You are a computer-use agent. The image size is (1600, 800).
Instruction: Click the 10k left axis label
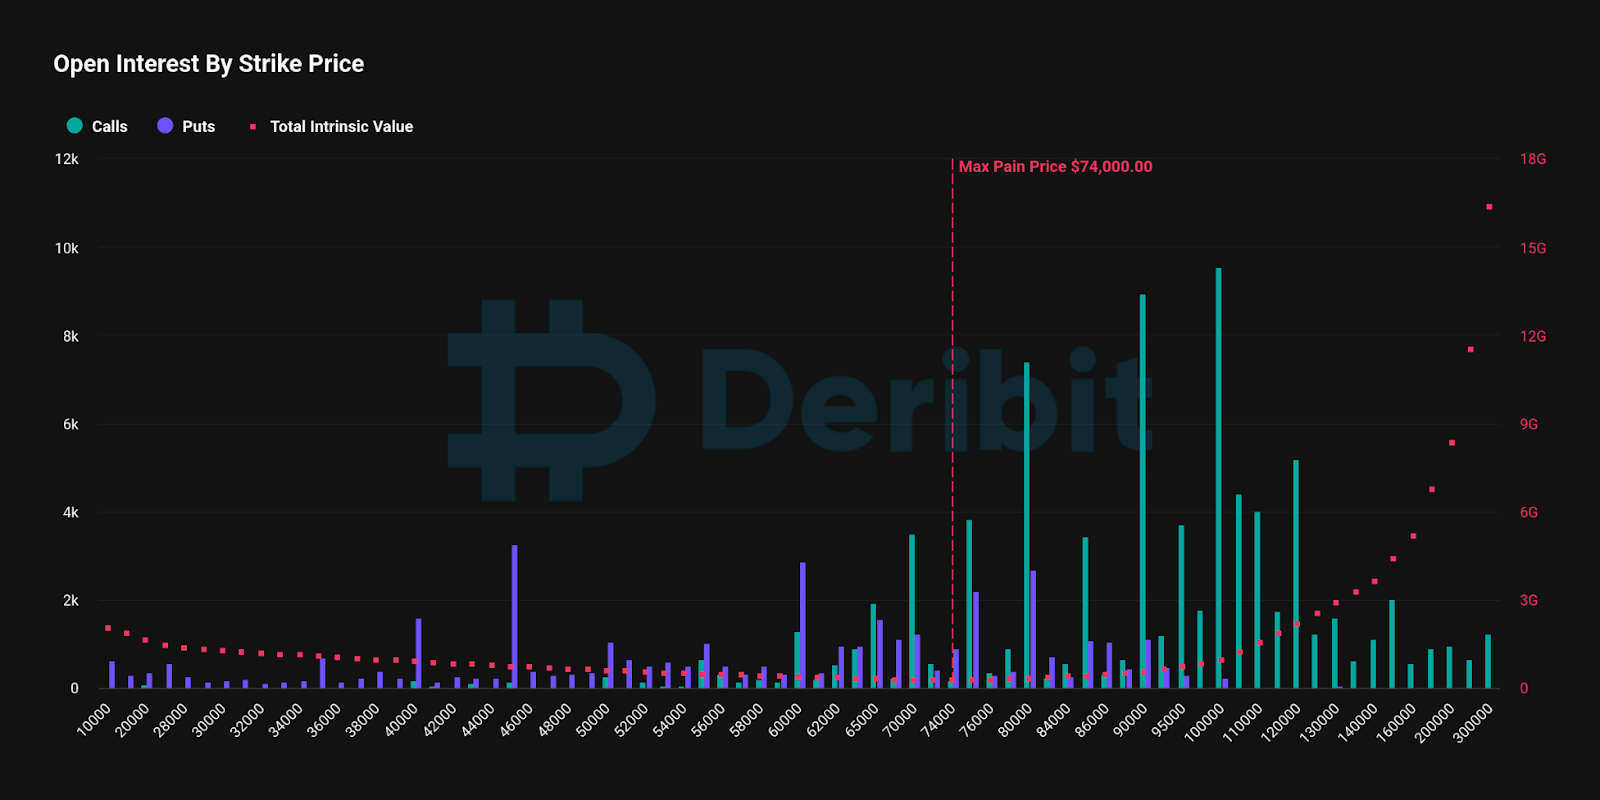coord(67,248)
